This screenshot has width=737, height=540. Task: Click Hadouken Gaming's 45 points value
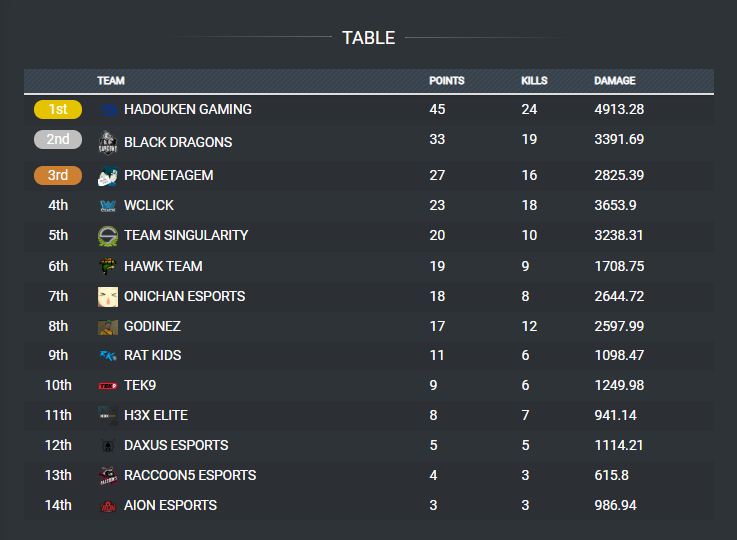click(437, 110)
